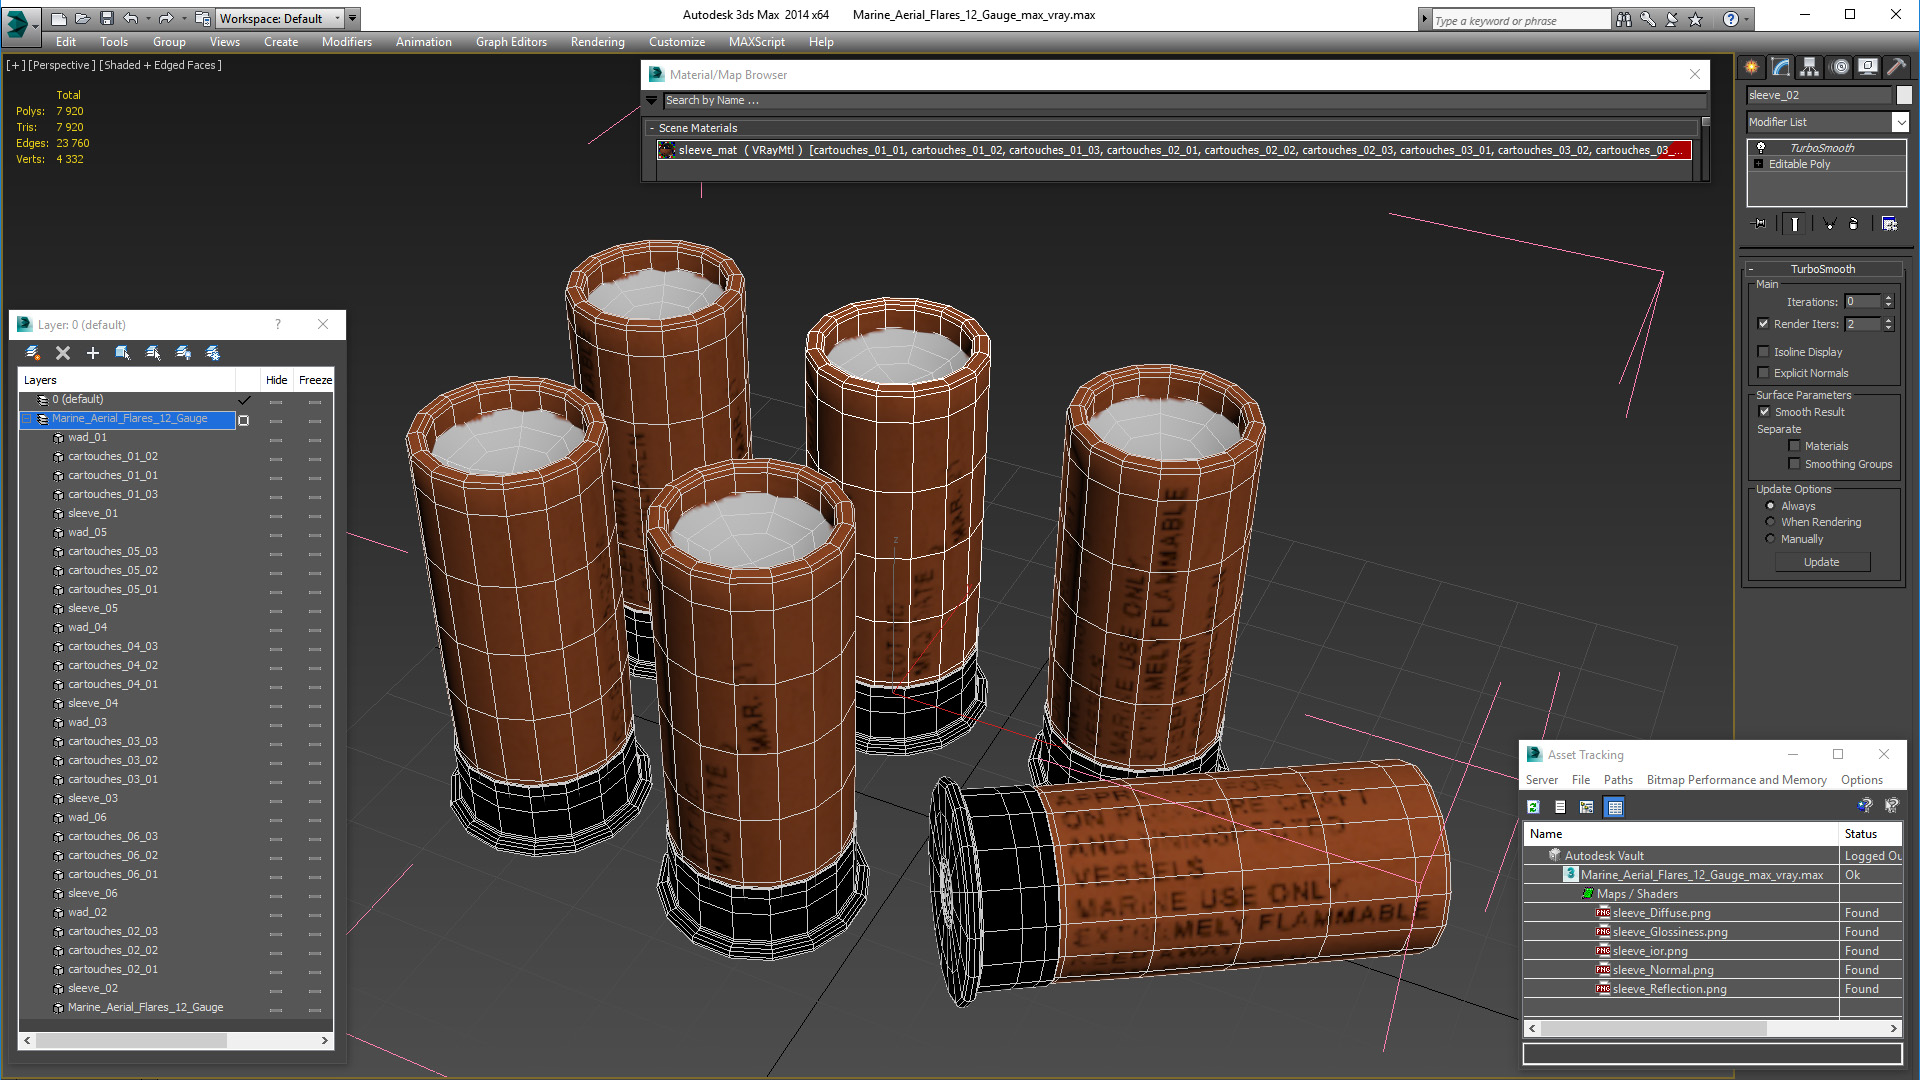The width and height of the screenshot is (1920, 1080).
Task: Click the TurboSmooth Update button
Action: coord(1822,562)
